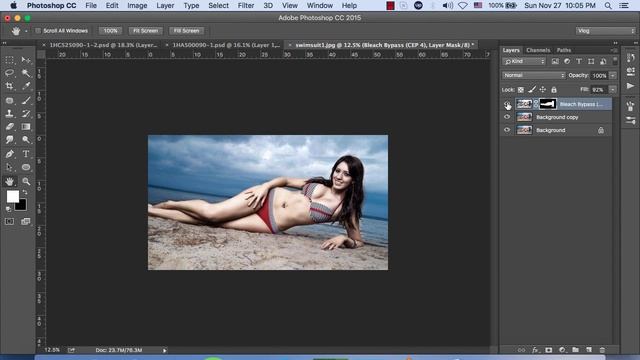Image resolution: width=640 pixels, height=360 pixels.
Task: Open the status bar info arrow
Action: pyautogui.click(x=164, y=350)
